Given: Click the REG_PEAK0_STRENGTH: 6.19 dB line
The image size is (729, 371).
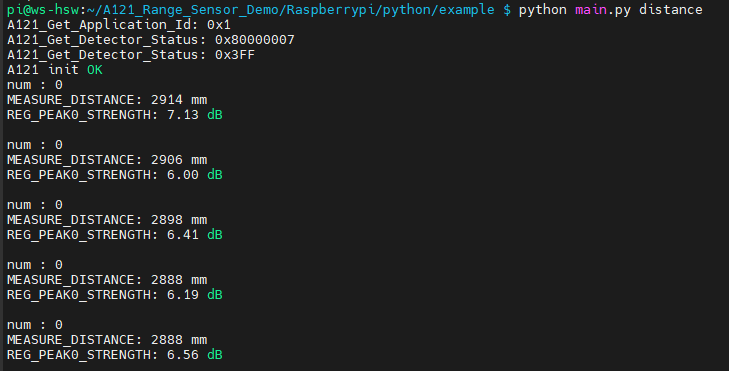Looking at the screenshot, I should 114,295.
